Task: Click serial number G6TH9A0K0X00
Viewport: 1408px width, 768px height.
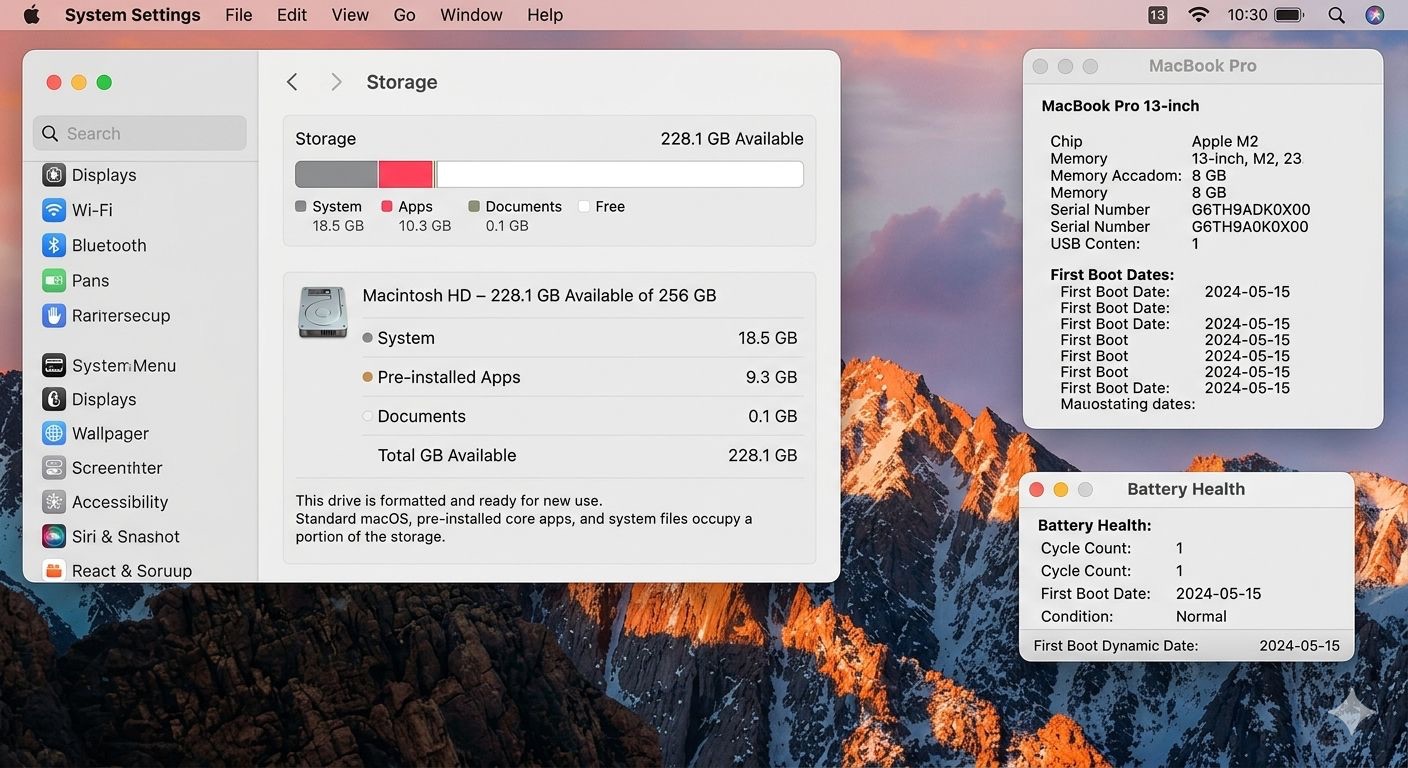Action: pos(1250,226)
